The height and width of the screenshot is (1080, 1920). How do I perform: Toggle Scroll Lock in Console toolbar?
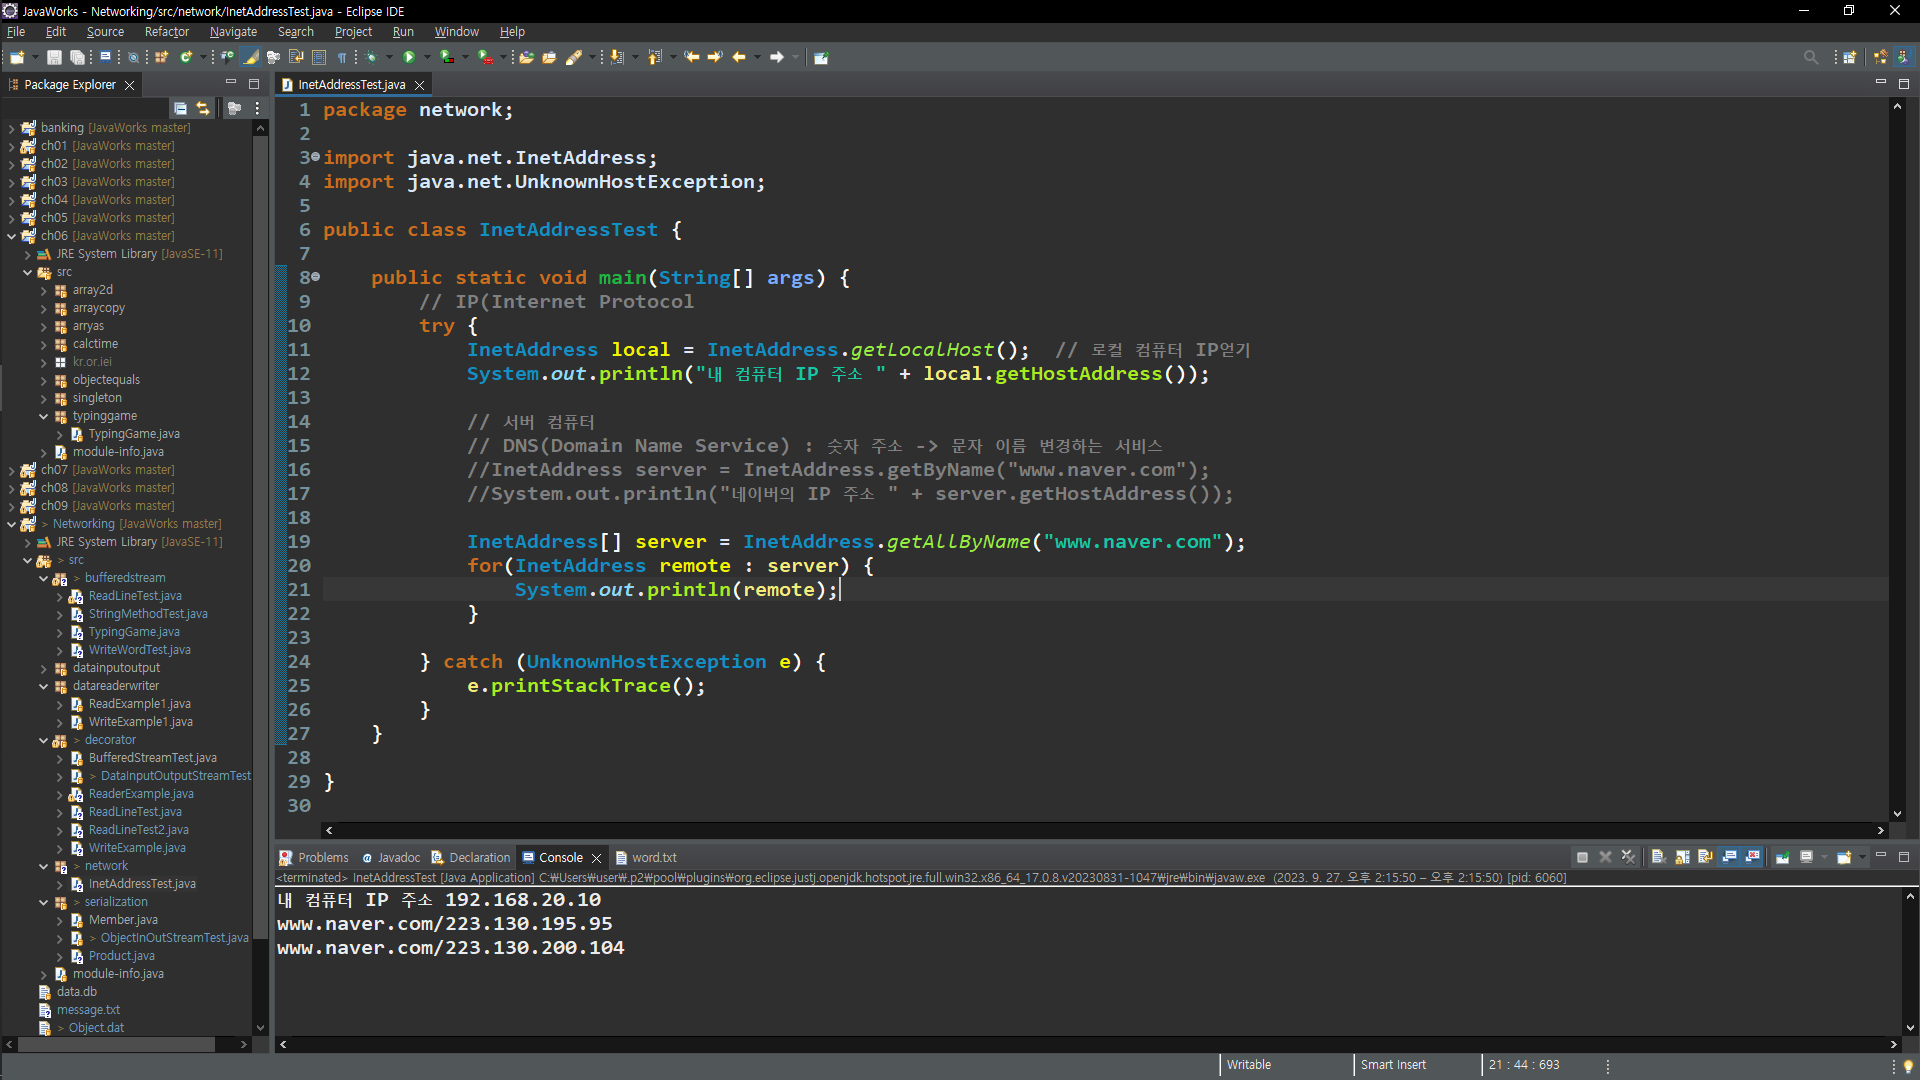click(x=1683, y=857)
